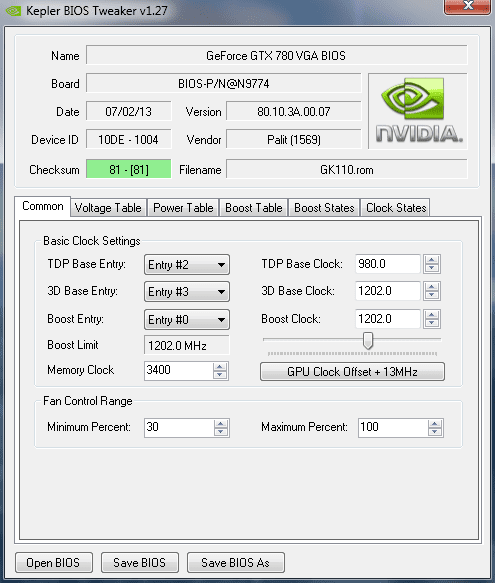This screenshot has height=583, width=495.
Task: Click the Open BIOS button
Action: tap(54, 563)
